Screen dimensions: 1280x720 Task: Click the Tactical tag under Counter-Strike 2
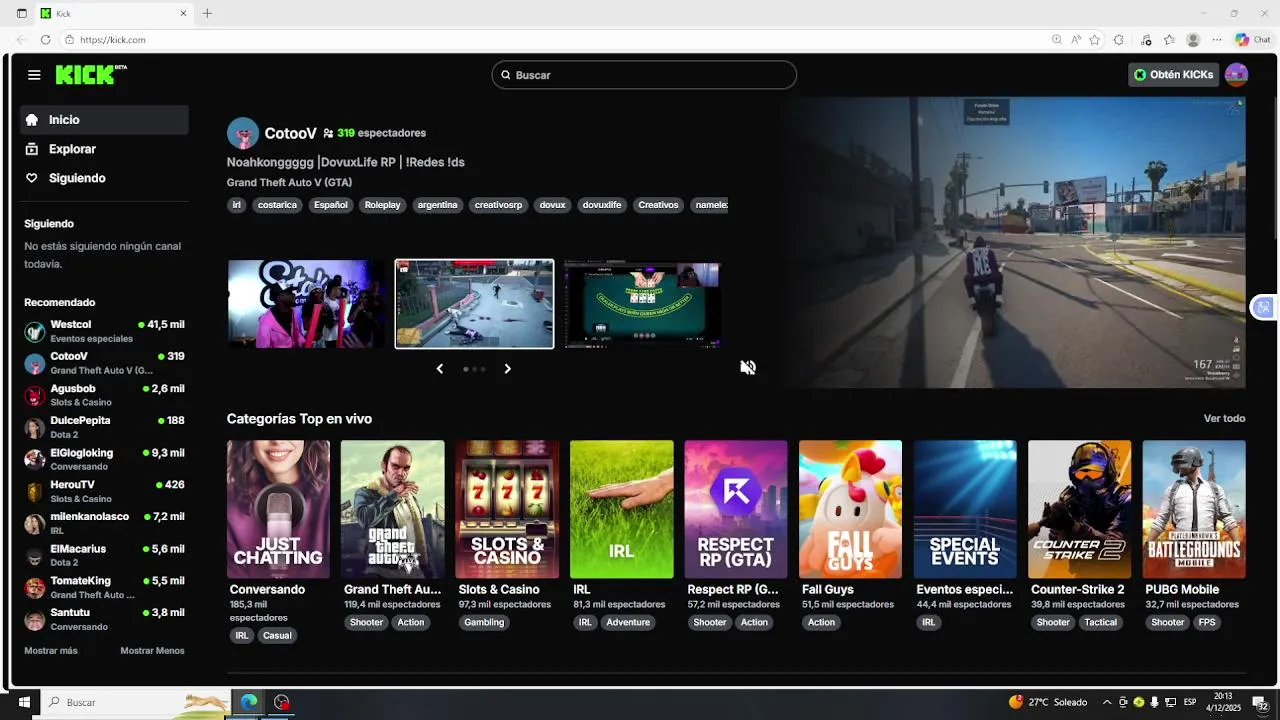point(1100,622)
